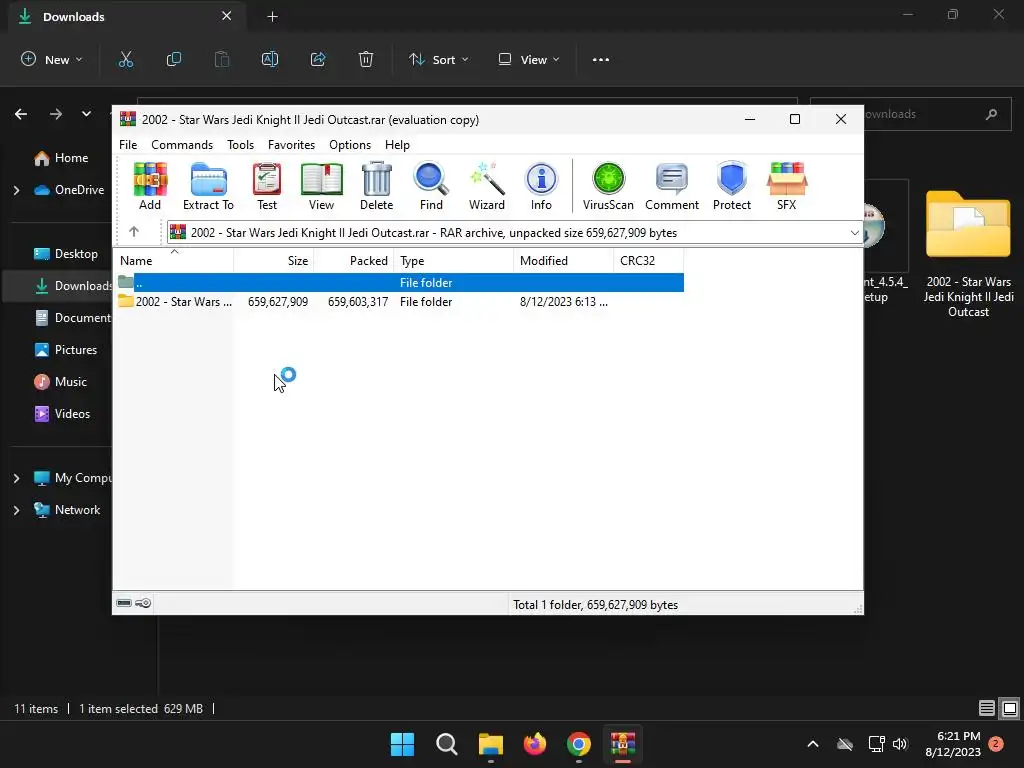Click the Protect shield icon
Screen dimensions: 1024x768
[x=731, y=186]
